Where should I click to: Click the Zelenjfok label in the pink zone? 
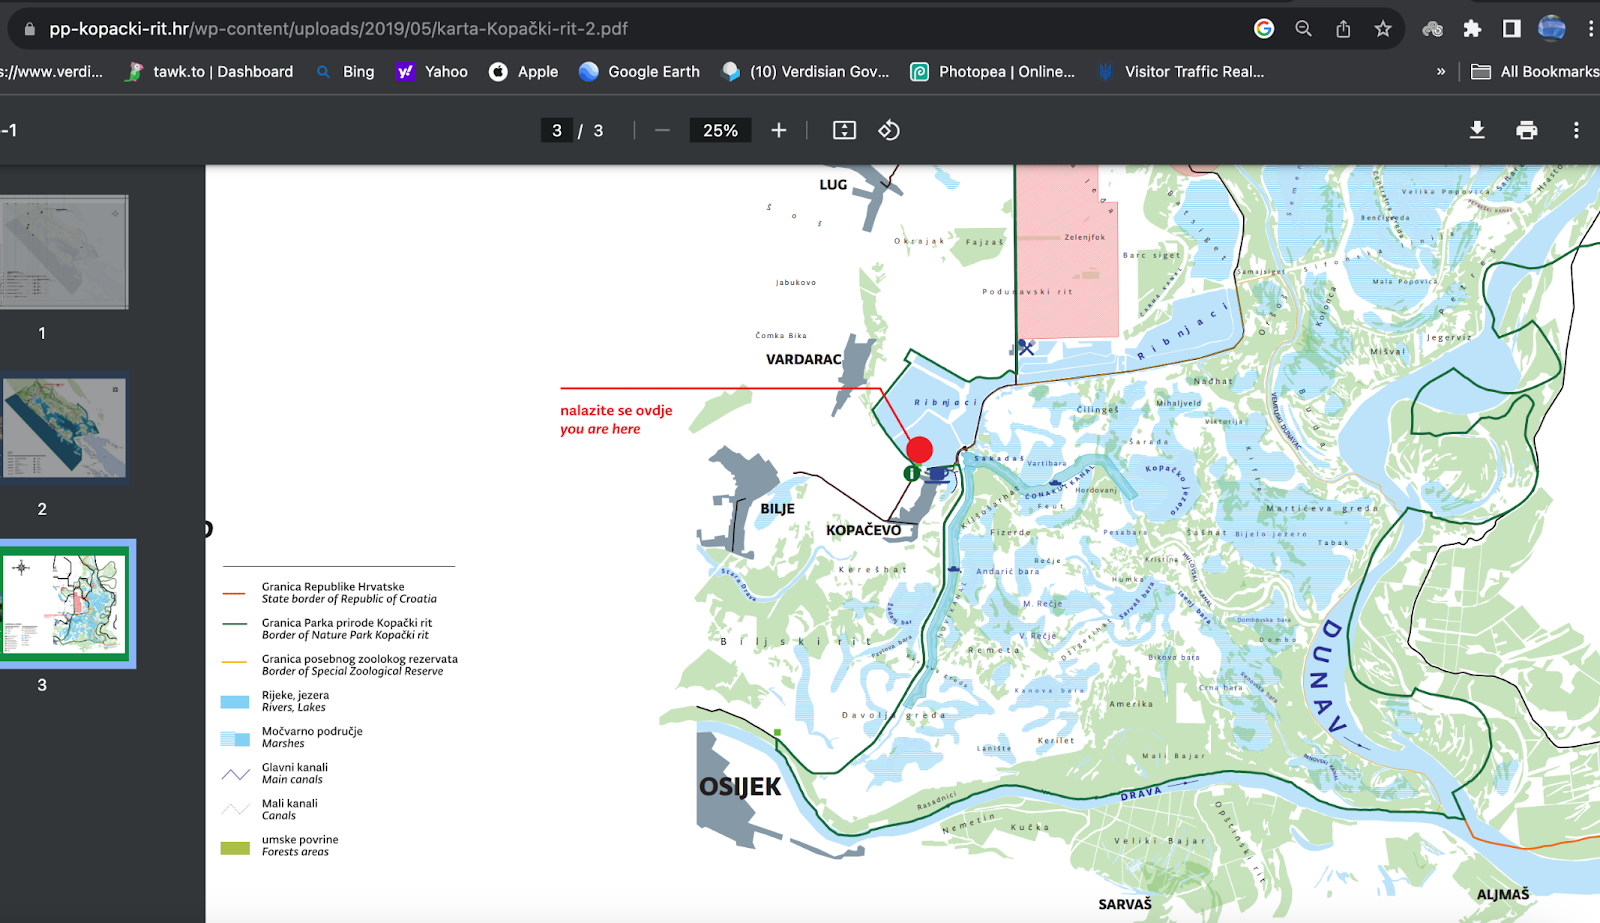(1085, 237)
